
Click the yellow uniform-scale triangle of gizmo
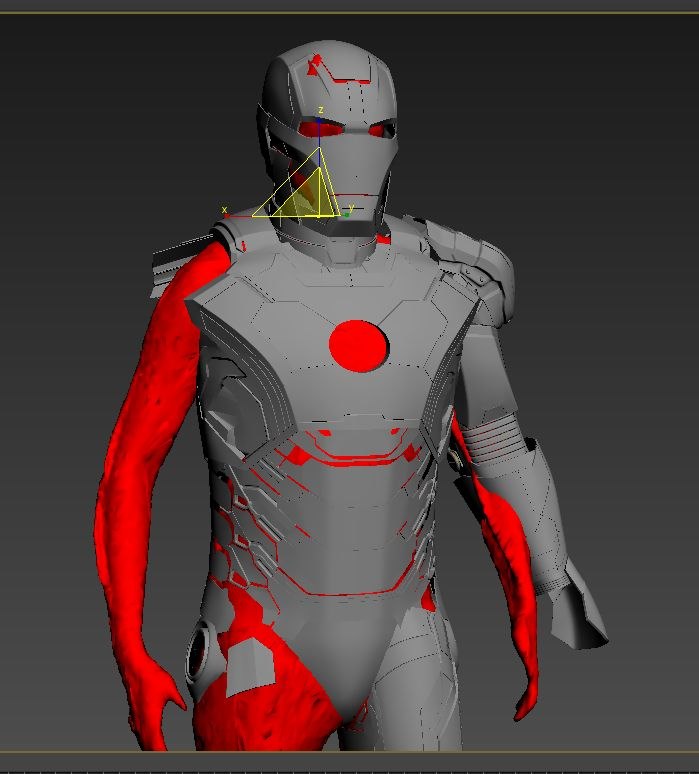coord(308,199)
